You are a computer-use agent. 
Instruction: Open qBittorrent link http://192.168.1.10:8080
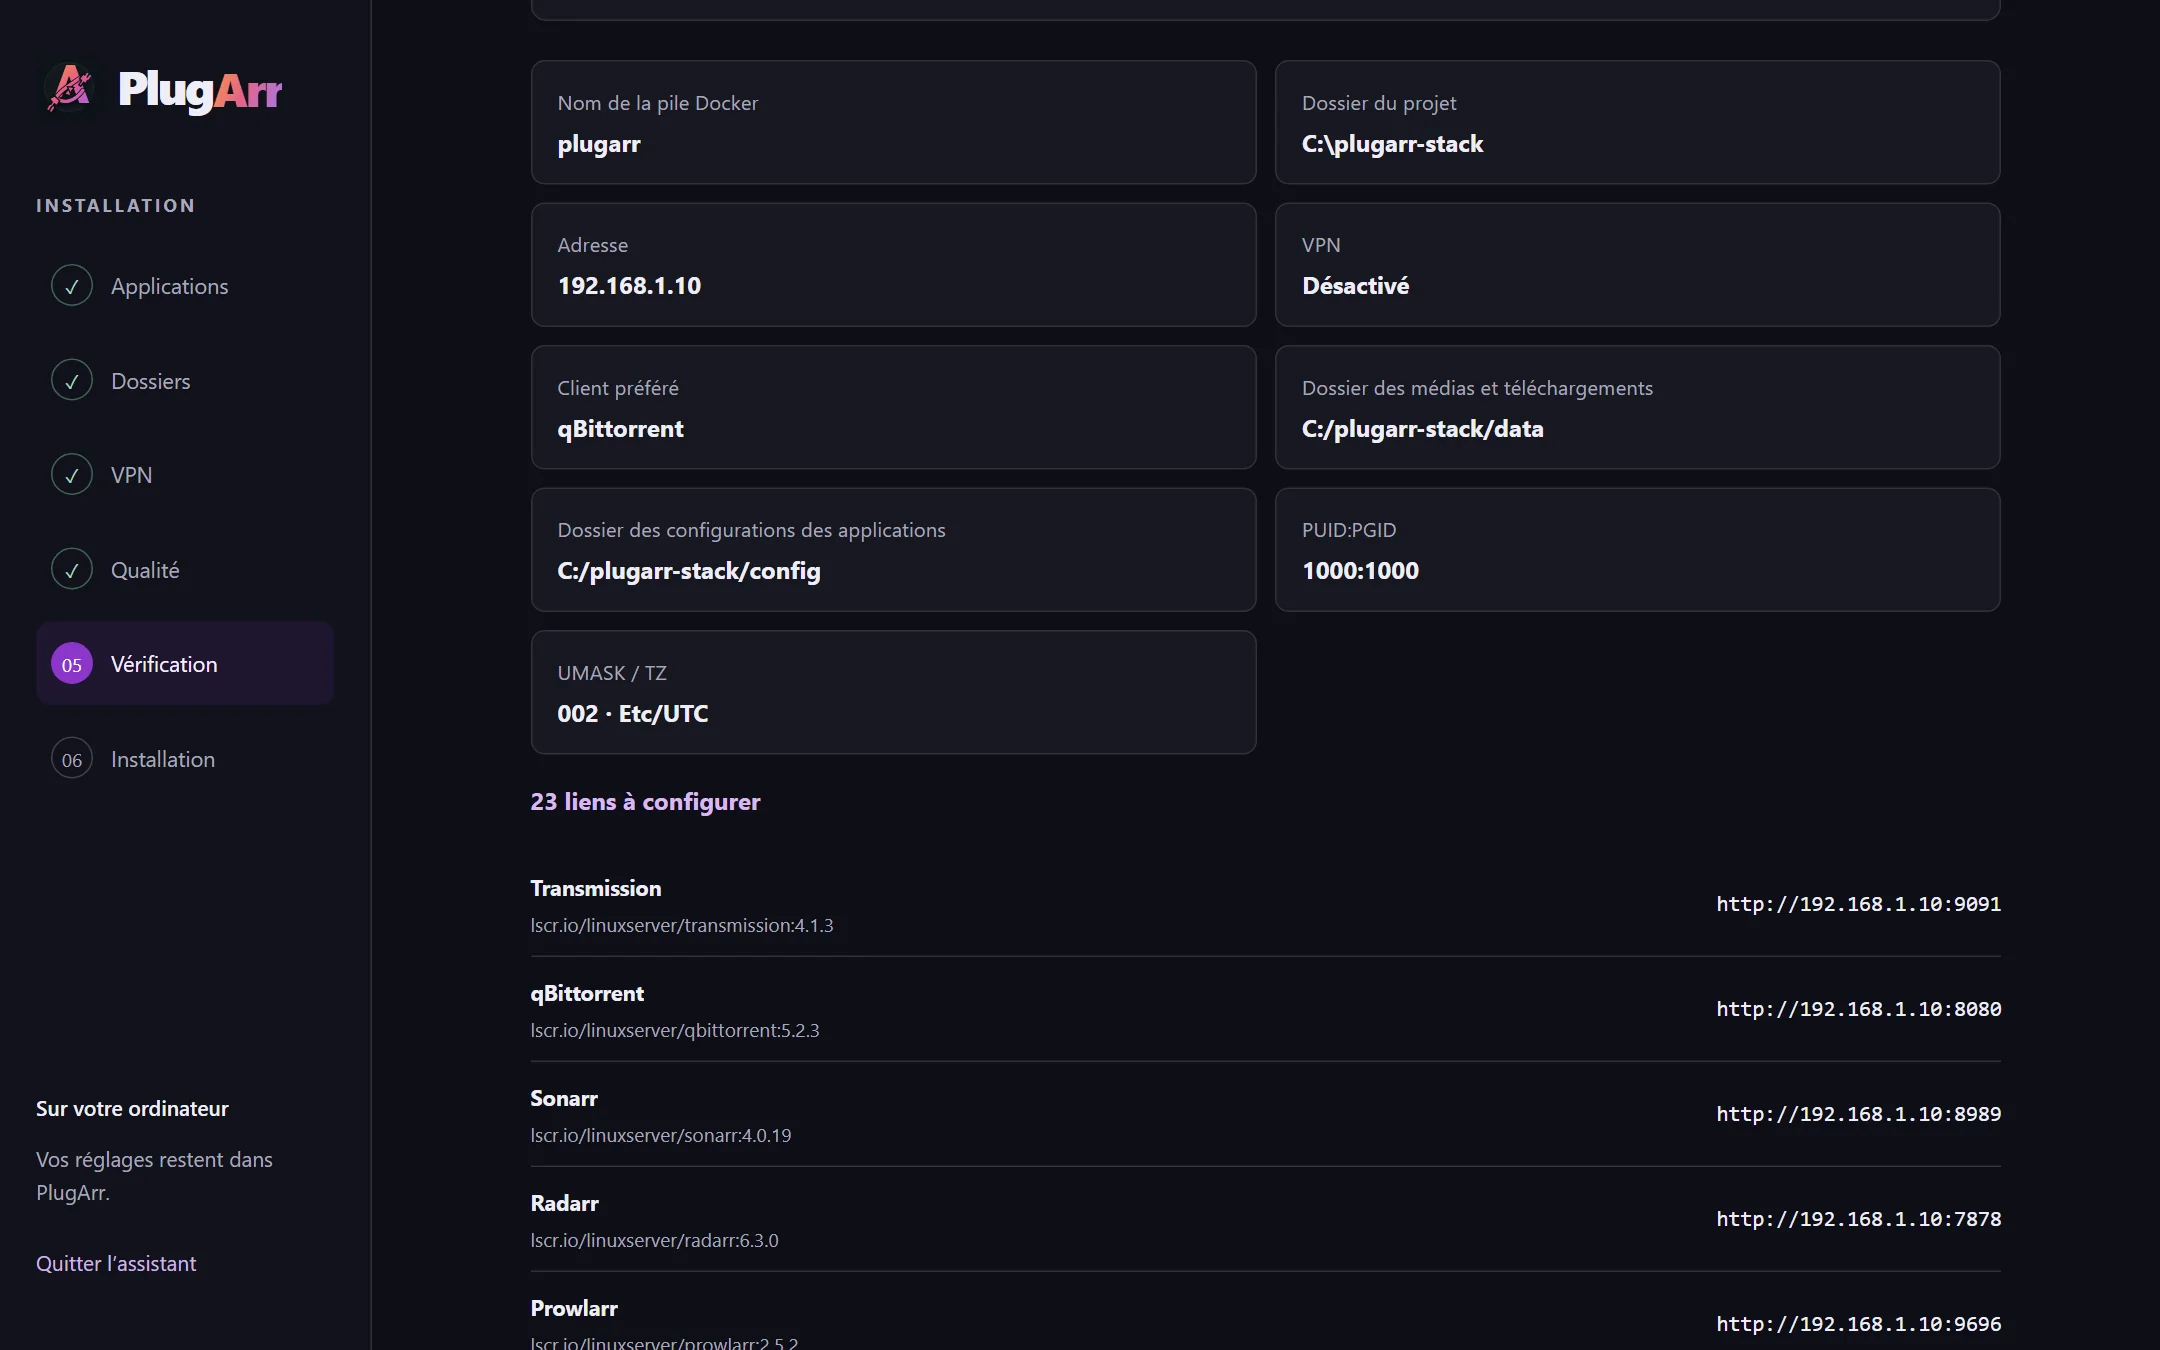coord(1859,1009)
